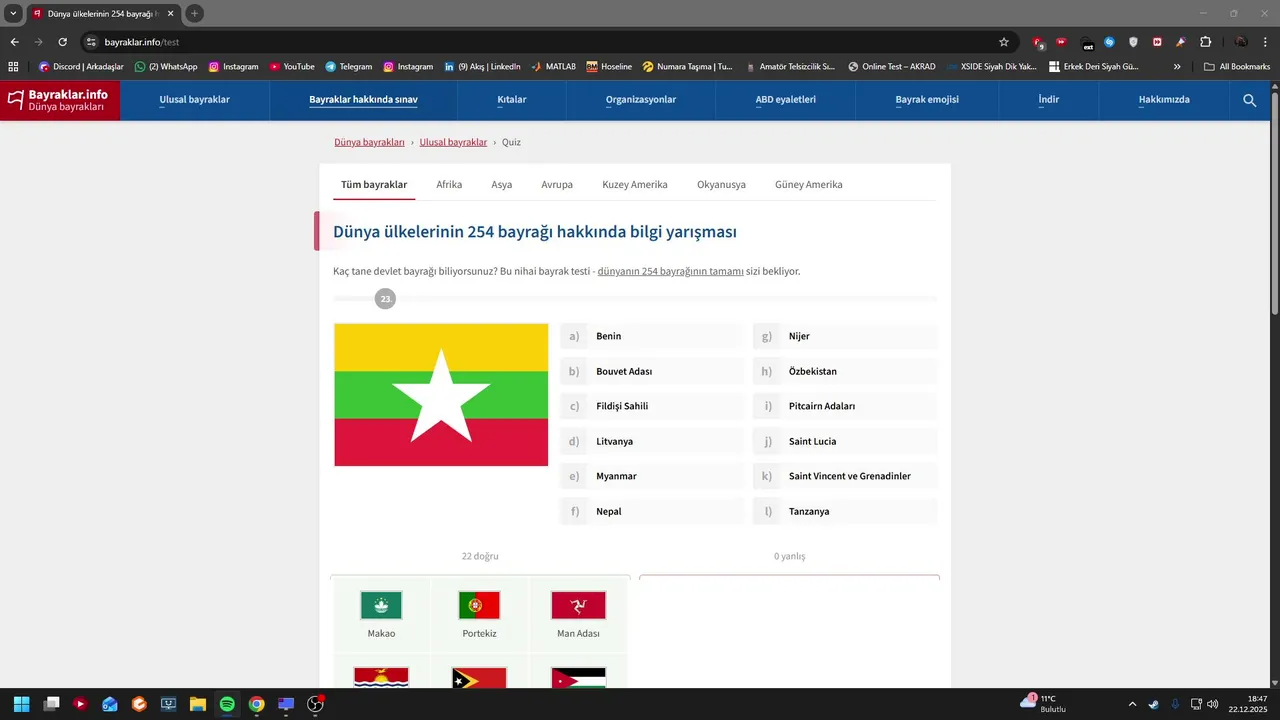Open All Bookmarks folder
The width and height of the screenshot is (1280, 720).
1237,66
